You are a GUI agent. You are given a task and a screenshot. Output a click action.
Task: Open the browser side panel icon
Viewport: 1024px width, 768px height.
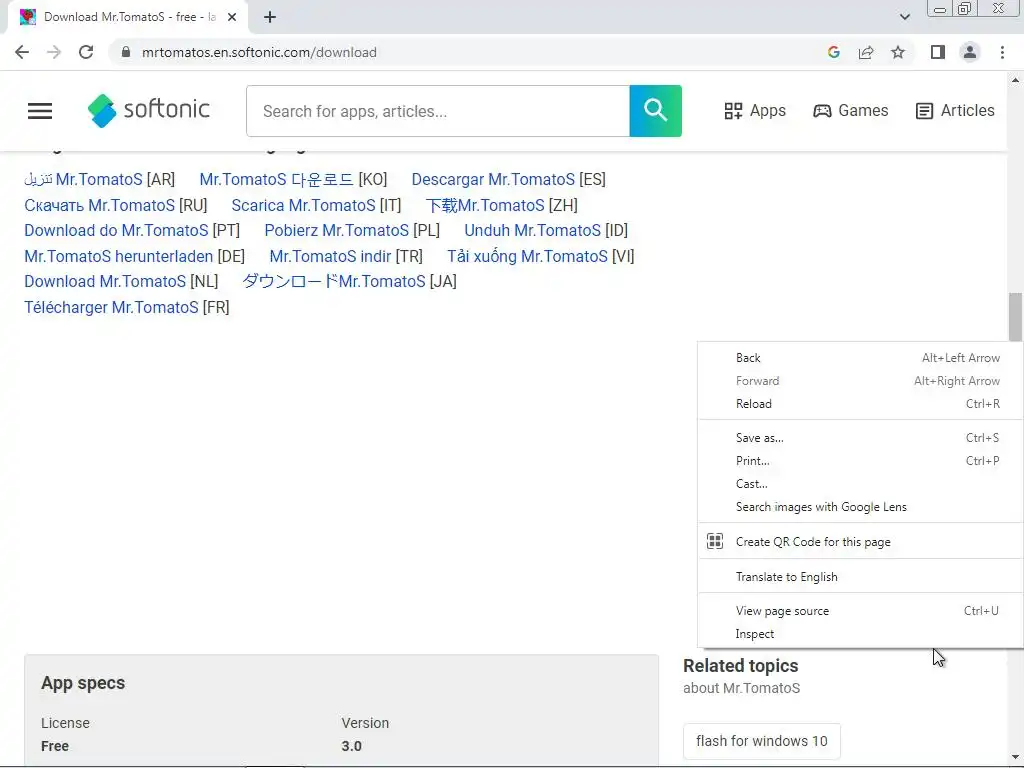(938, 52)
